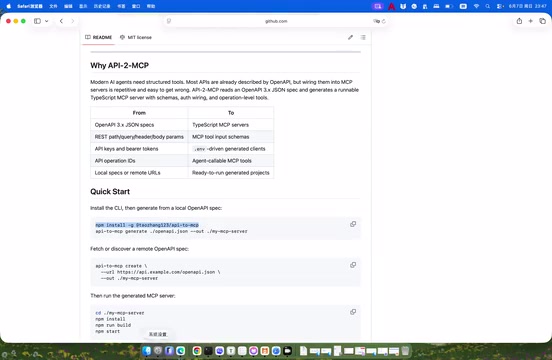Click the 'API operation IDs' cell

pos(139,160)
